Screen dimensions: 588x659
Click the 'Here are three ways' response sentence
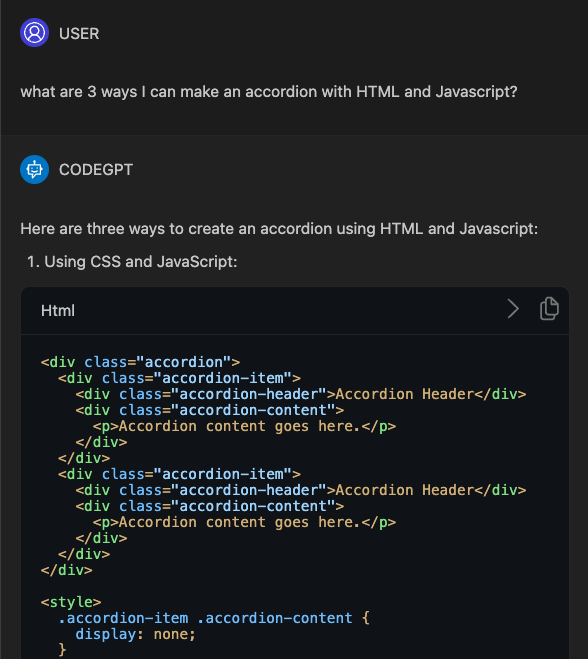[279, 229]
